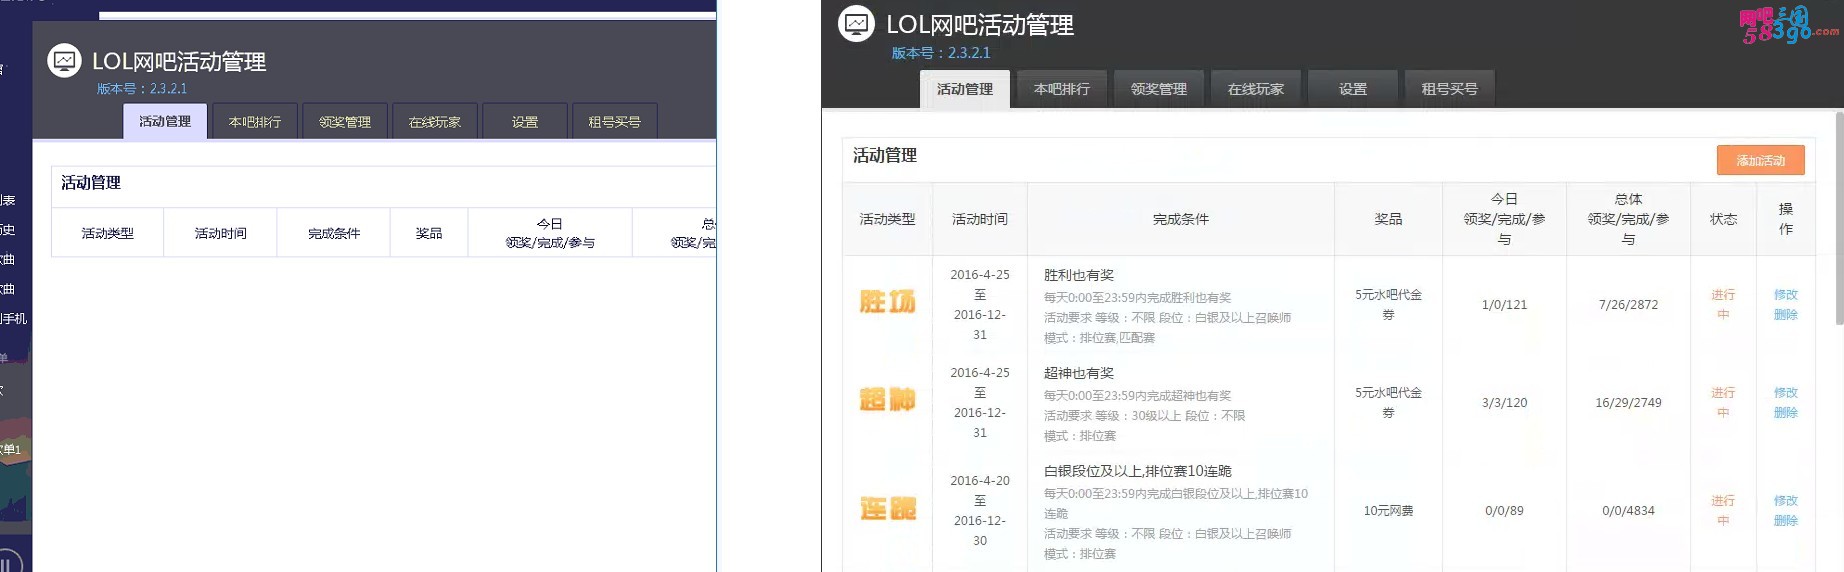Select 活动管理 tab in the right window
Viewport: 1844px width, 572px height.
[x=965, y=89]
